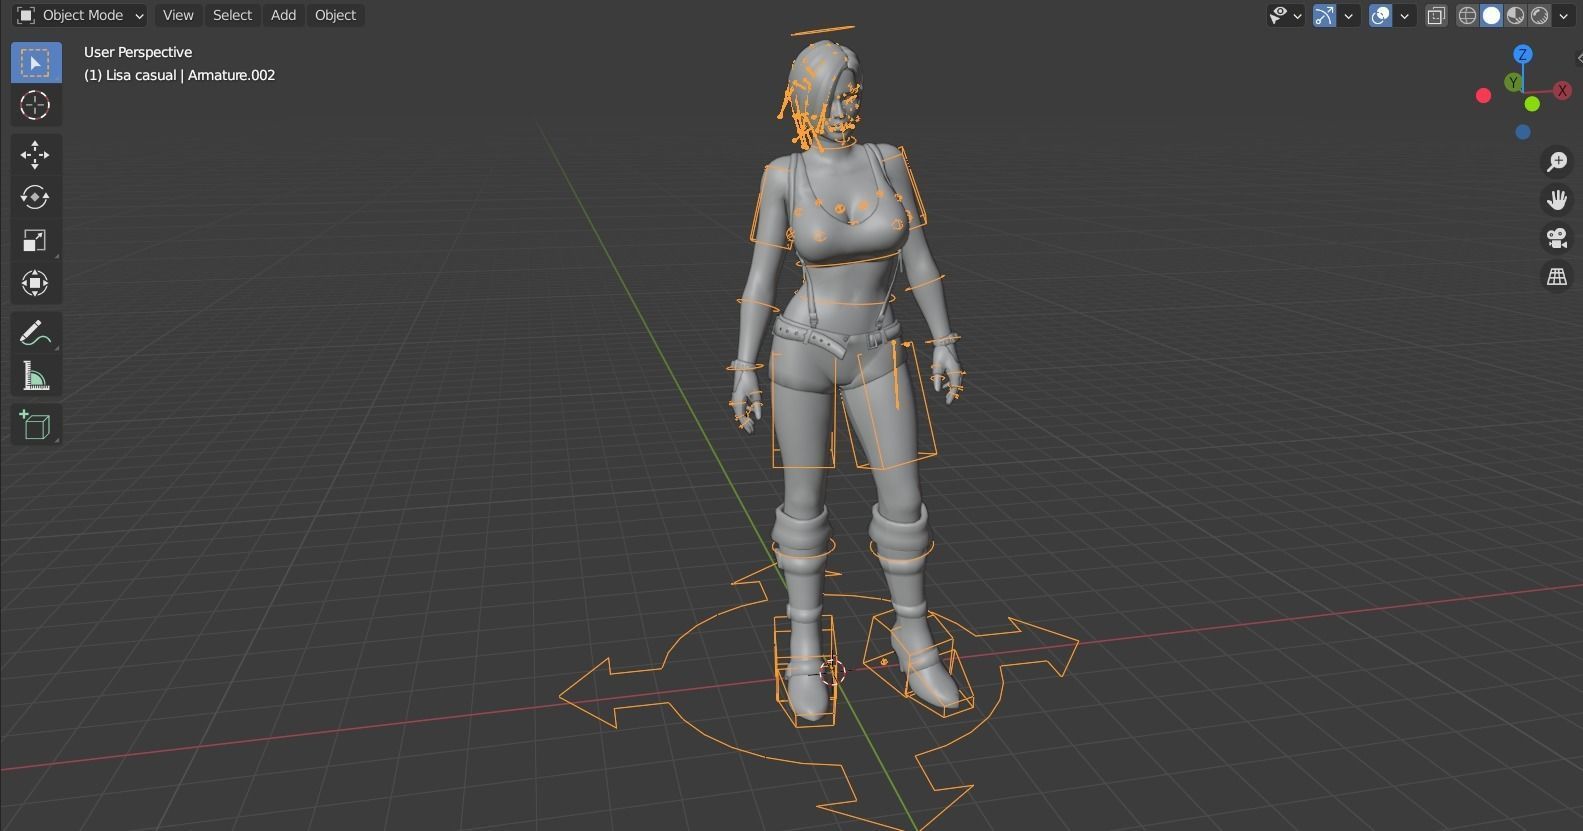Click the light green negative Y gizmo dot
This screenshot has width=1583, height=831.
[1532, 104]
